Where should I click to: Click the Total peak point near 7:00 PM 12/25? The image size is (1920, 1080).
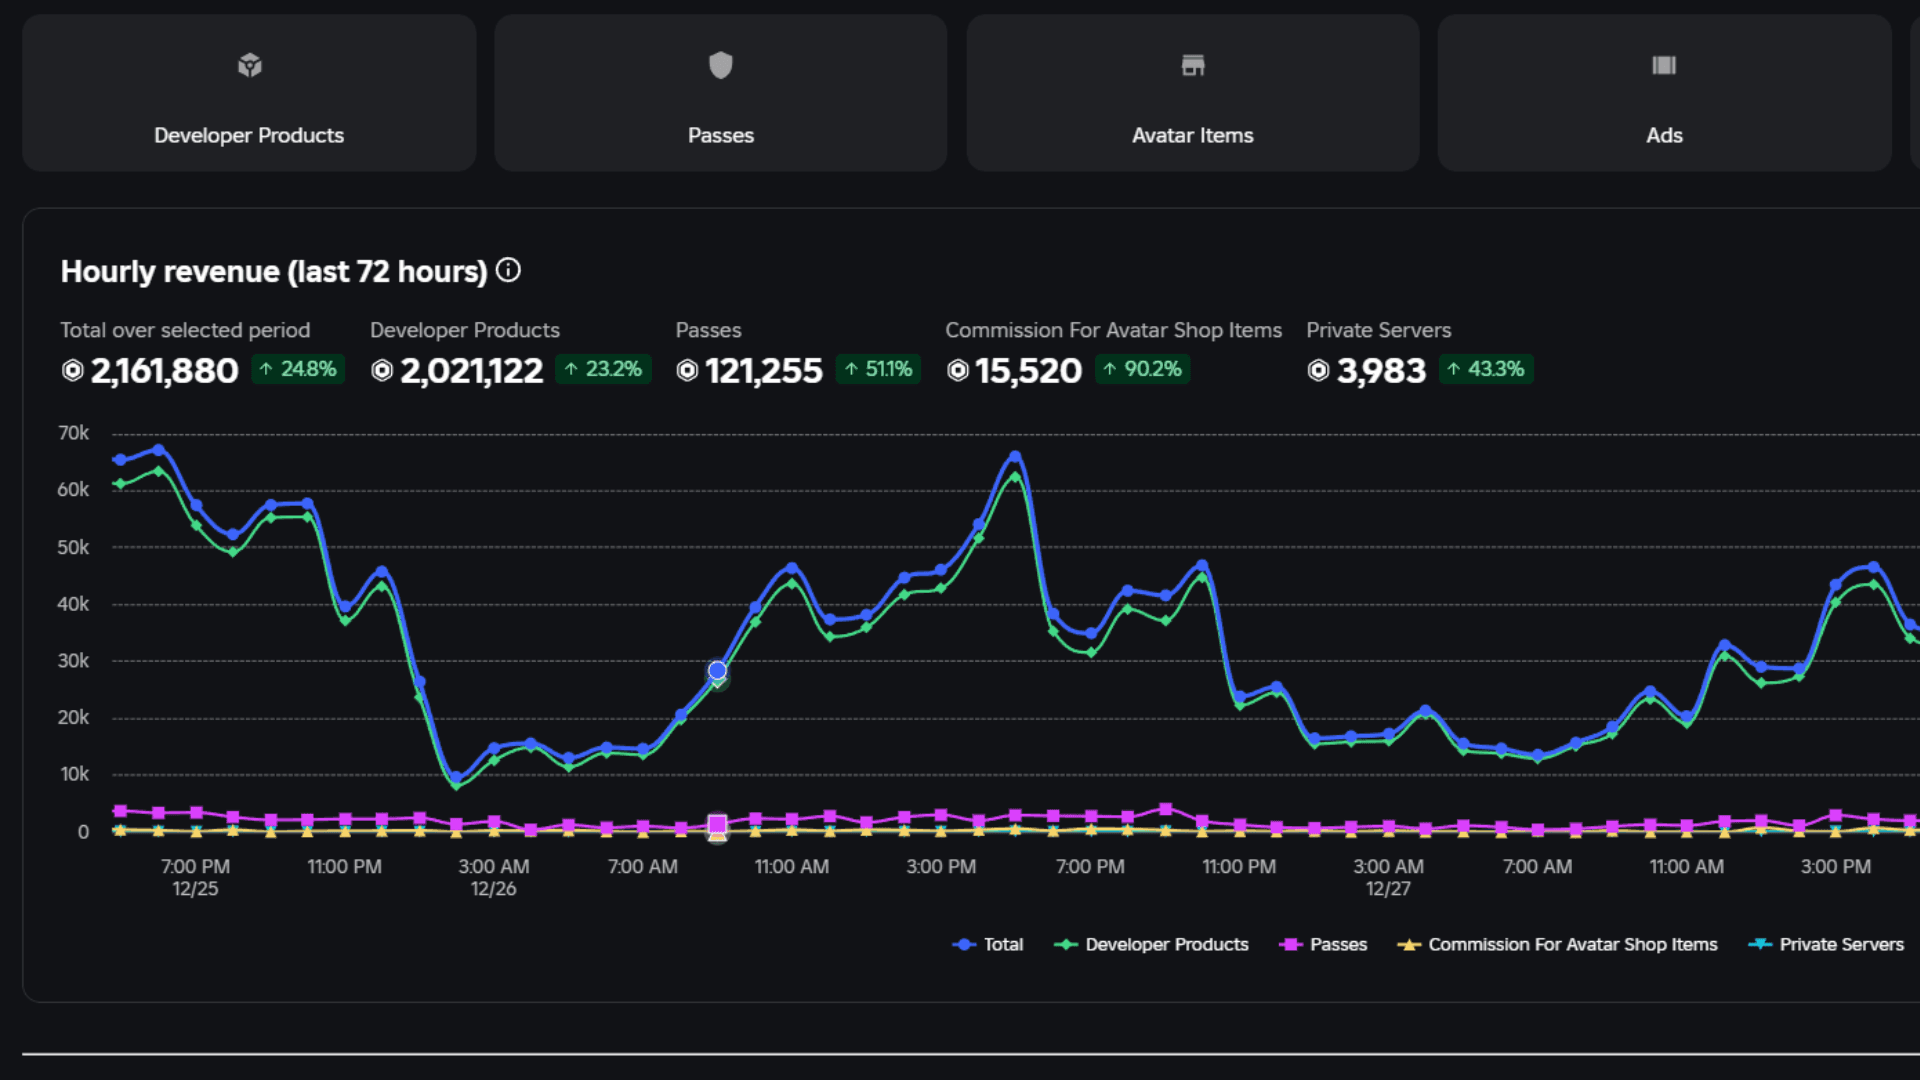pyautogui.click(x=158, y=450)
